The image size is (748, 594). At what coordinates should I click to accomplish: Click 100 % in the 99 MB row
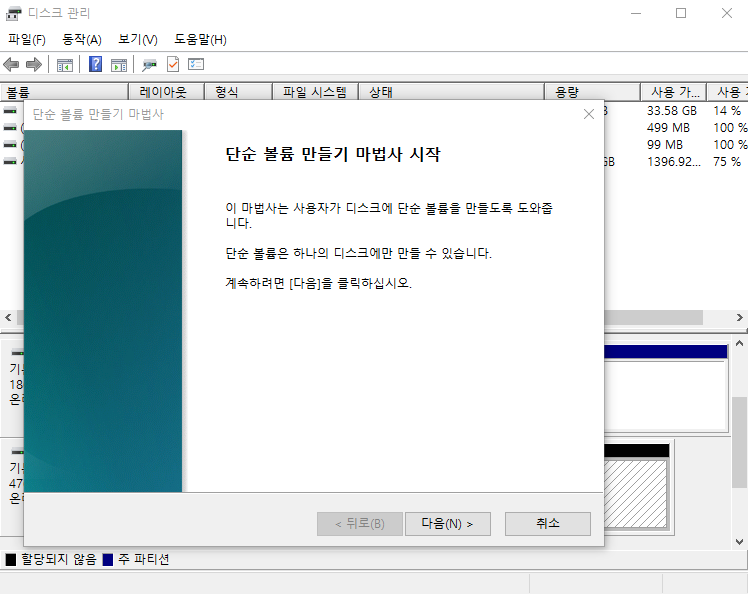tap(730, 145)
